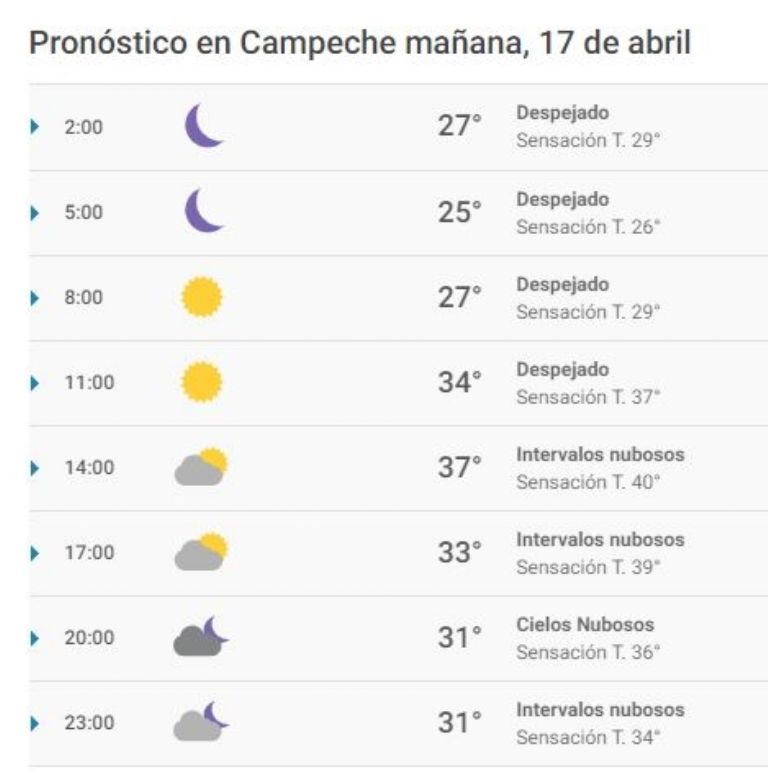Select the 17:00 time label
Viewport: 768px width, 782px height.
89,553
